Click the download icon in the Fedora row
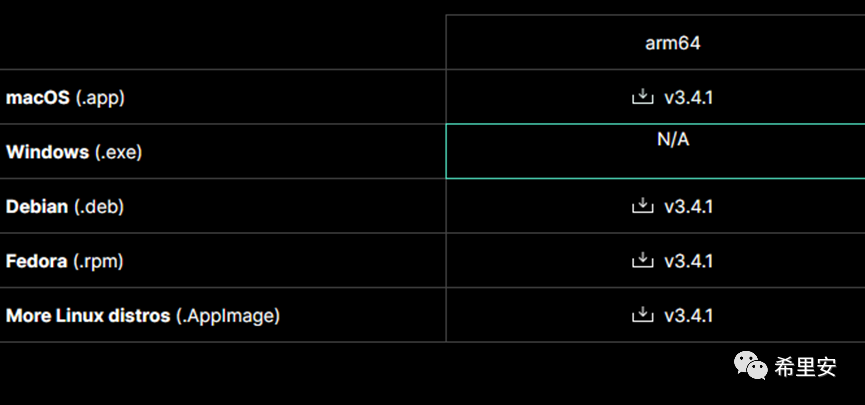 [x=642, y=260]
